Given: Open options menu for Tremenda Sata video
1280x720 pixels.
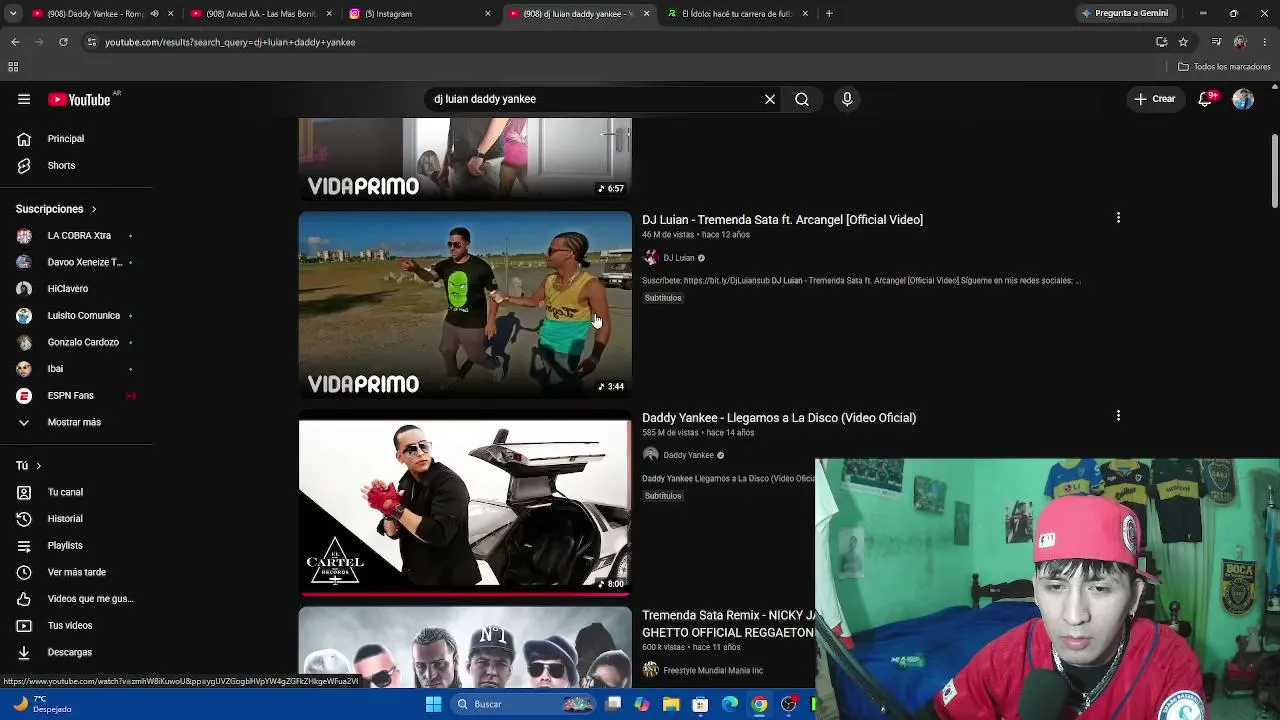Looking at the screenshot, I should (x=1118, y=218).
